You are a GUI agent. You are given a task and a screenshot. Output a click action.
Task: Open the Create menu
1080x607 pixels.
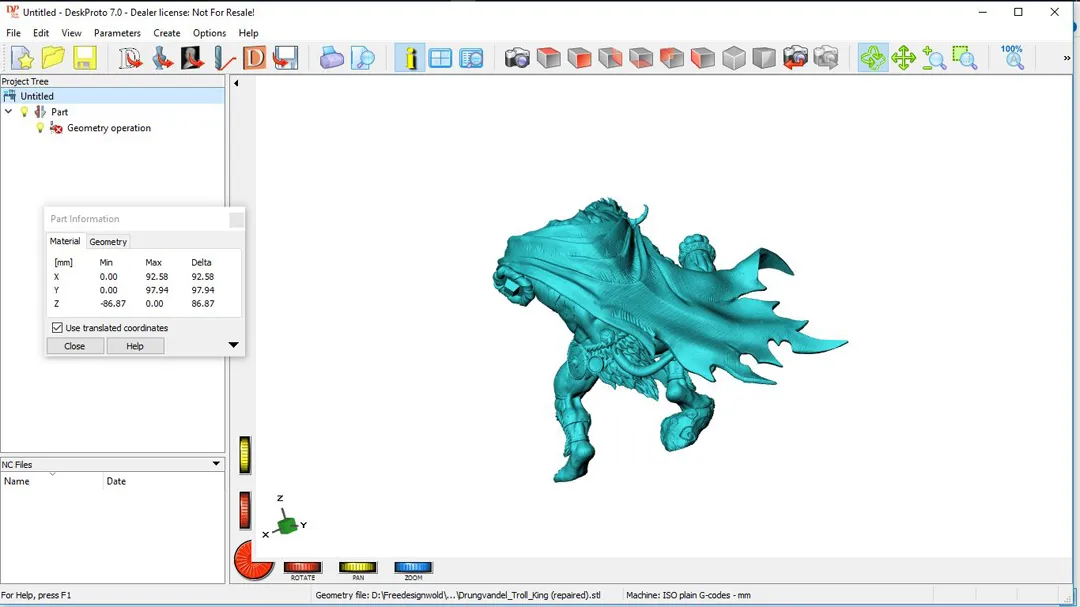coord(167,33)
